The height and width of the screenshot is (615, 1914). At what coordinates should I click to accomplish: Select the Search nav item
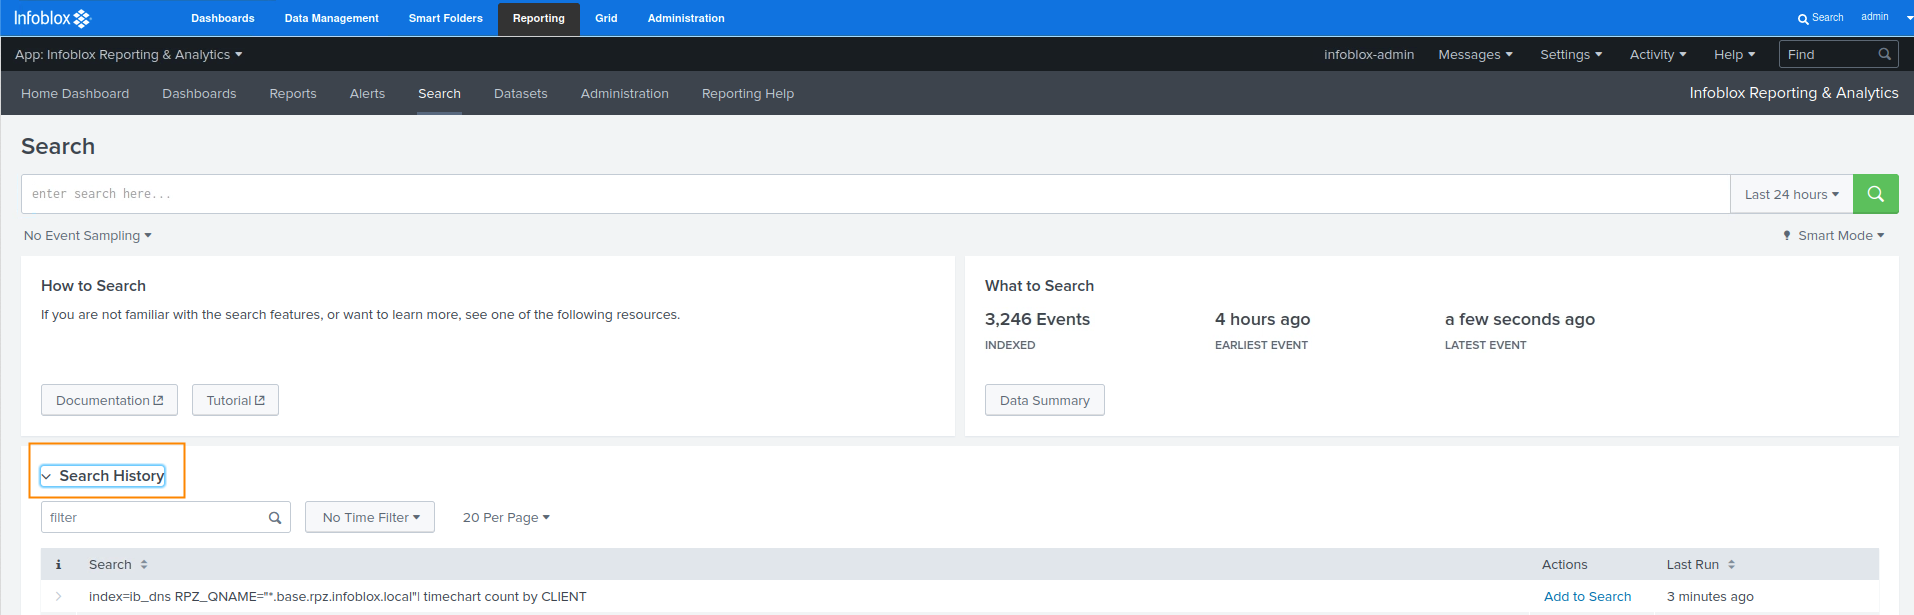(439, 94)
